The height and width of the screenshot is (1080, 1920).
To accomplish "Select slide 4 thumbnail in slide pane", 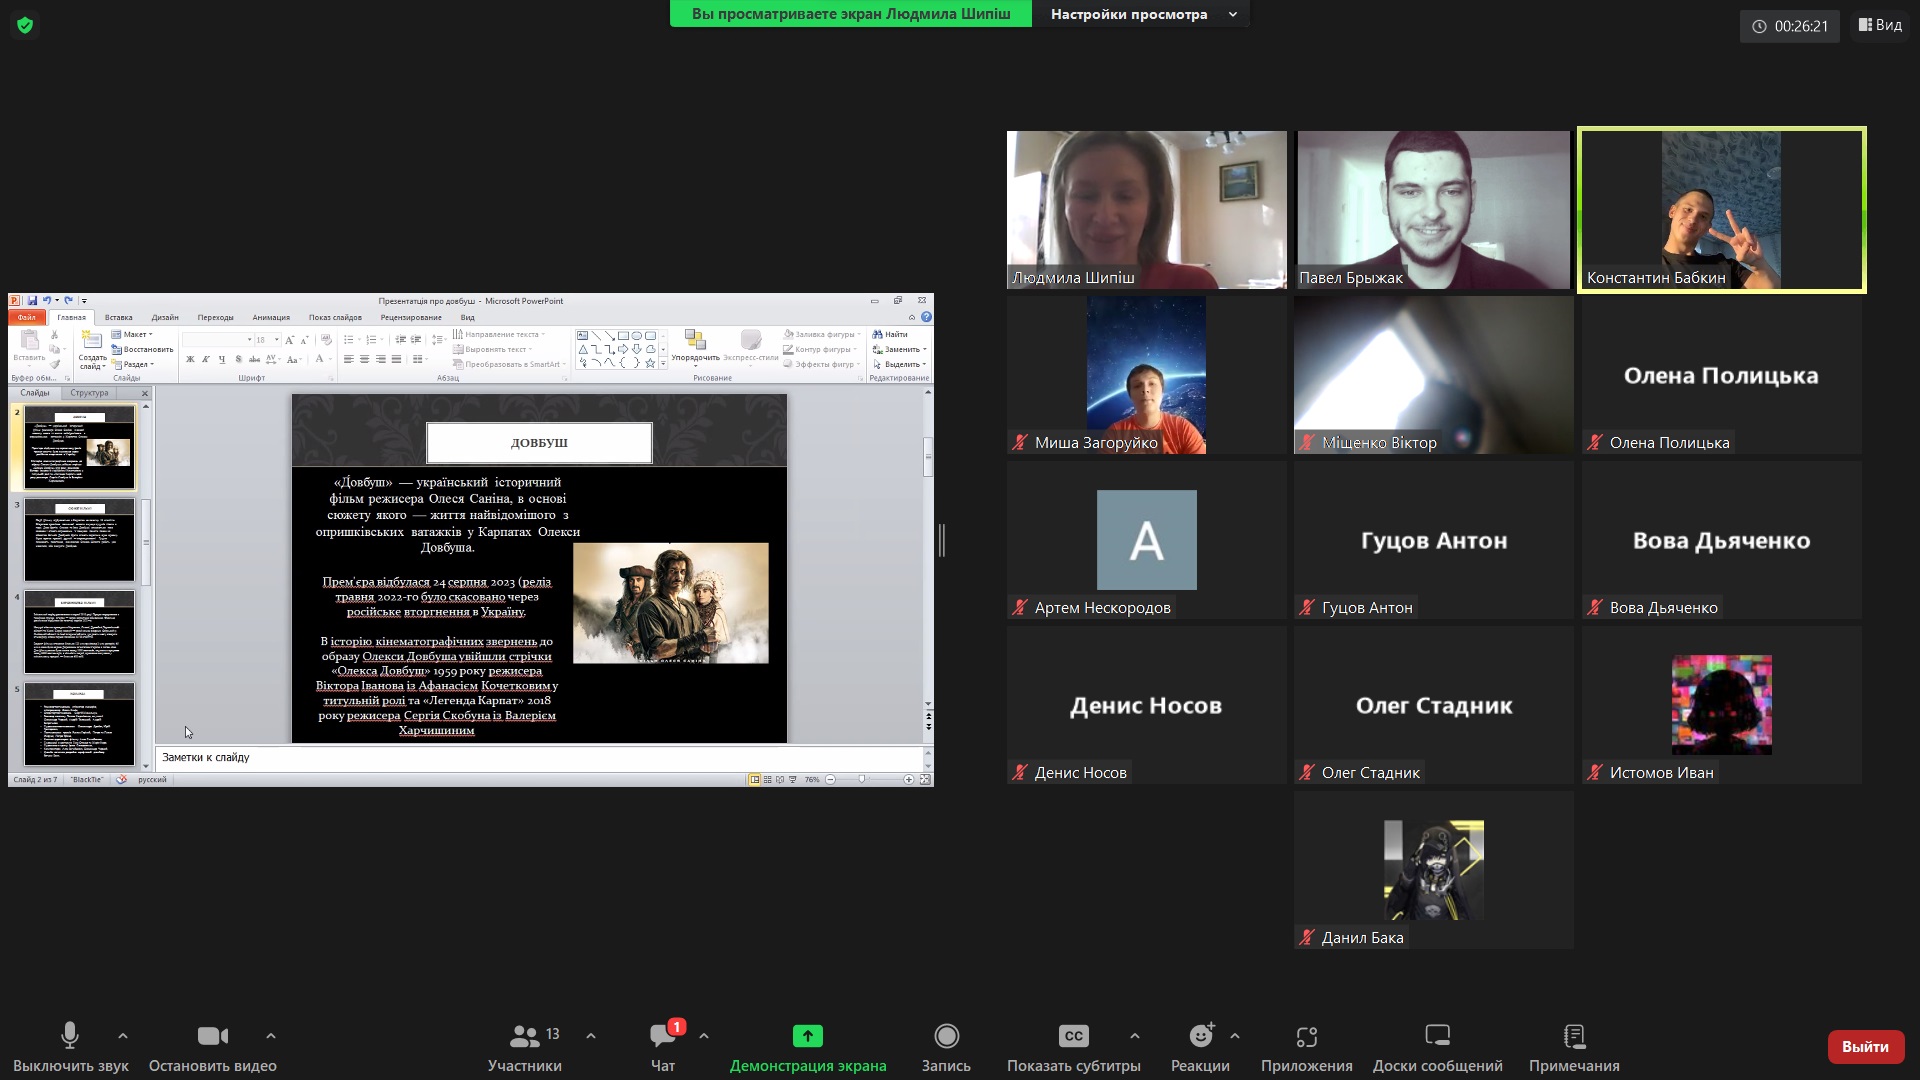I will point(79,632).
